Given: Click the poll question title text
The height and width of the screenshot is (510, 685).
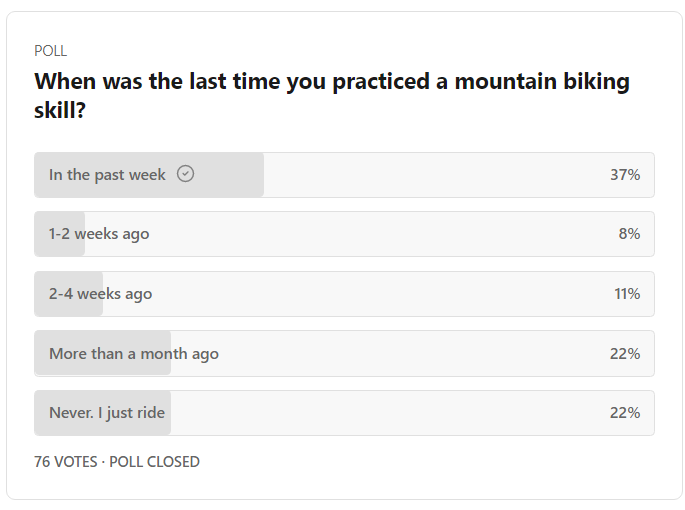Looking at the screenshot, I should click(x=332, y=95).
